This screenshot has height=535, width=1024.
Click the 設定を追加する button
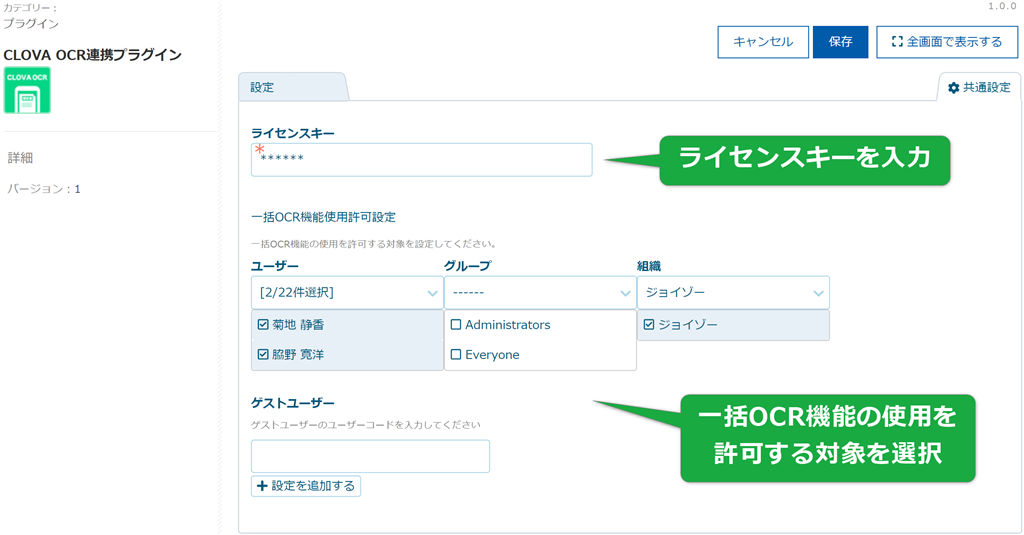point(306,486)
